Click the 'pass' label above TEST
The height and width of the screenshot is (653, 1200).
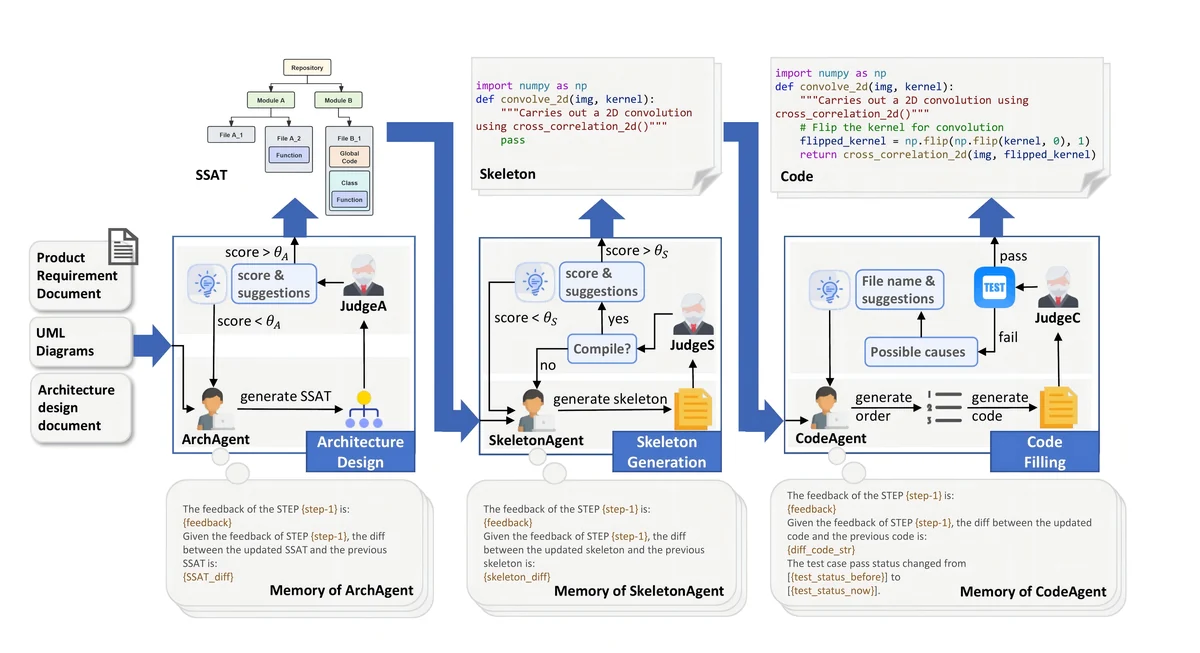1013,256
